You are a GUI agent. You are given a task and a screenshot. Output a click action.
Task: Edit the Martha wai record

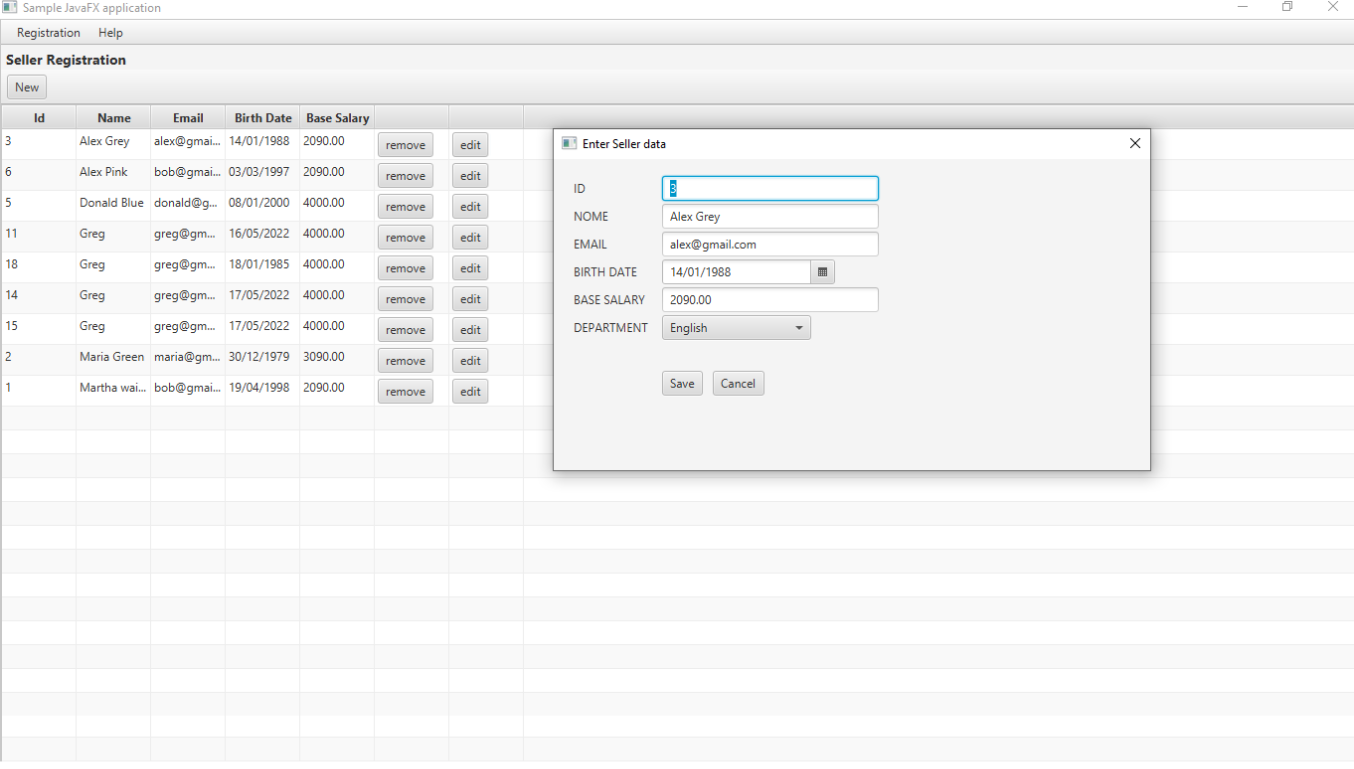[x=469, y=391]
